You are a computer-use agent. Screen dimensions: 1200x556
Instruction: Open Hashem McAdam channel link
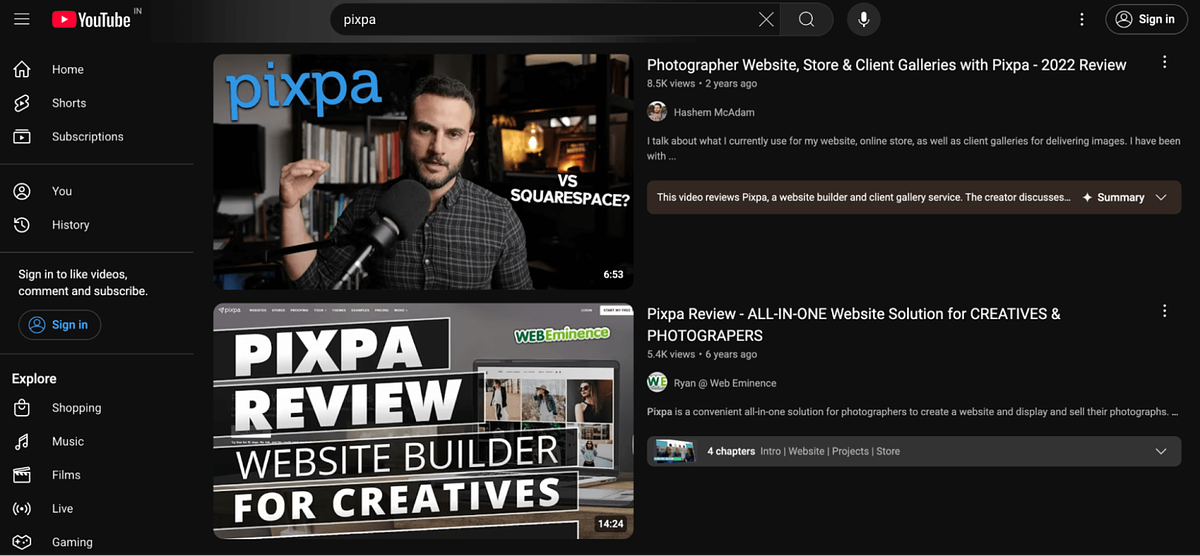pyautogui.click(x=713, y=112)
